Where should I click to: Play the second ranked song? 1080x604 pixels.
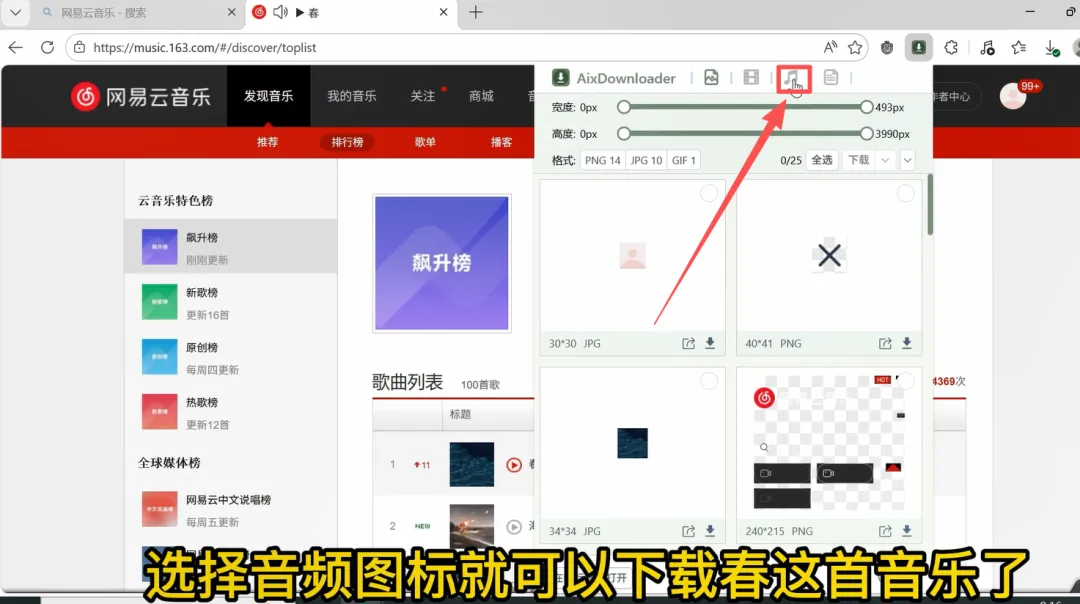tap(514, 527)
